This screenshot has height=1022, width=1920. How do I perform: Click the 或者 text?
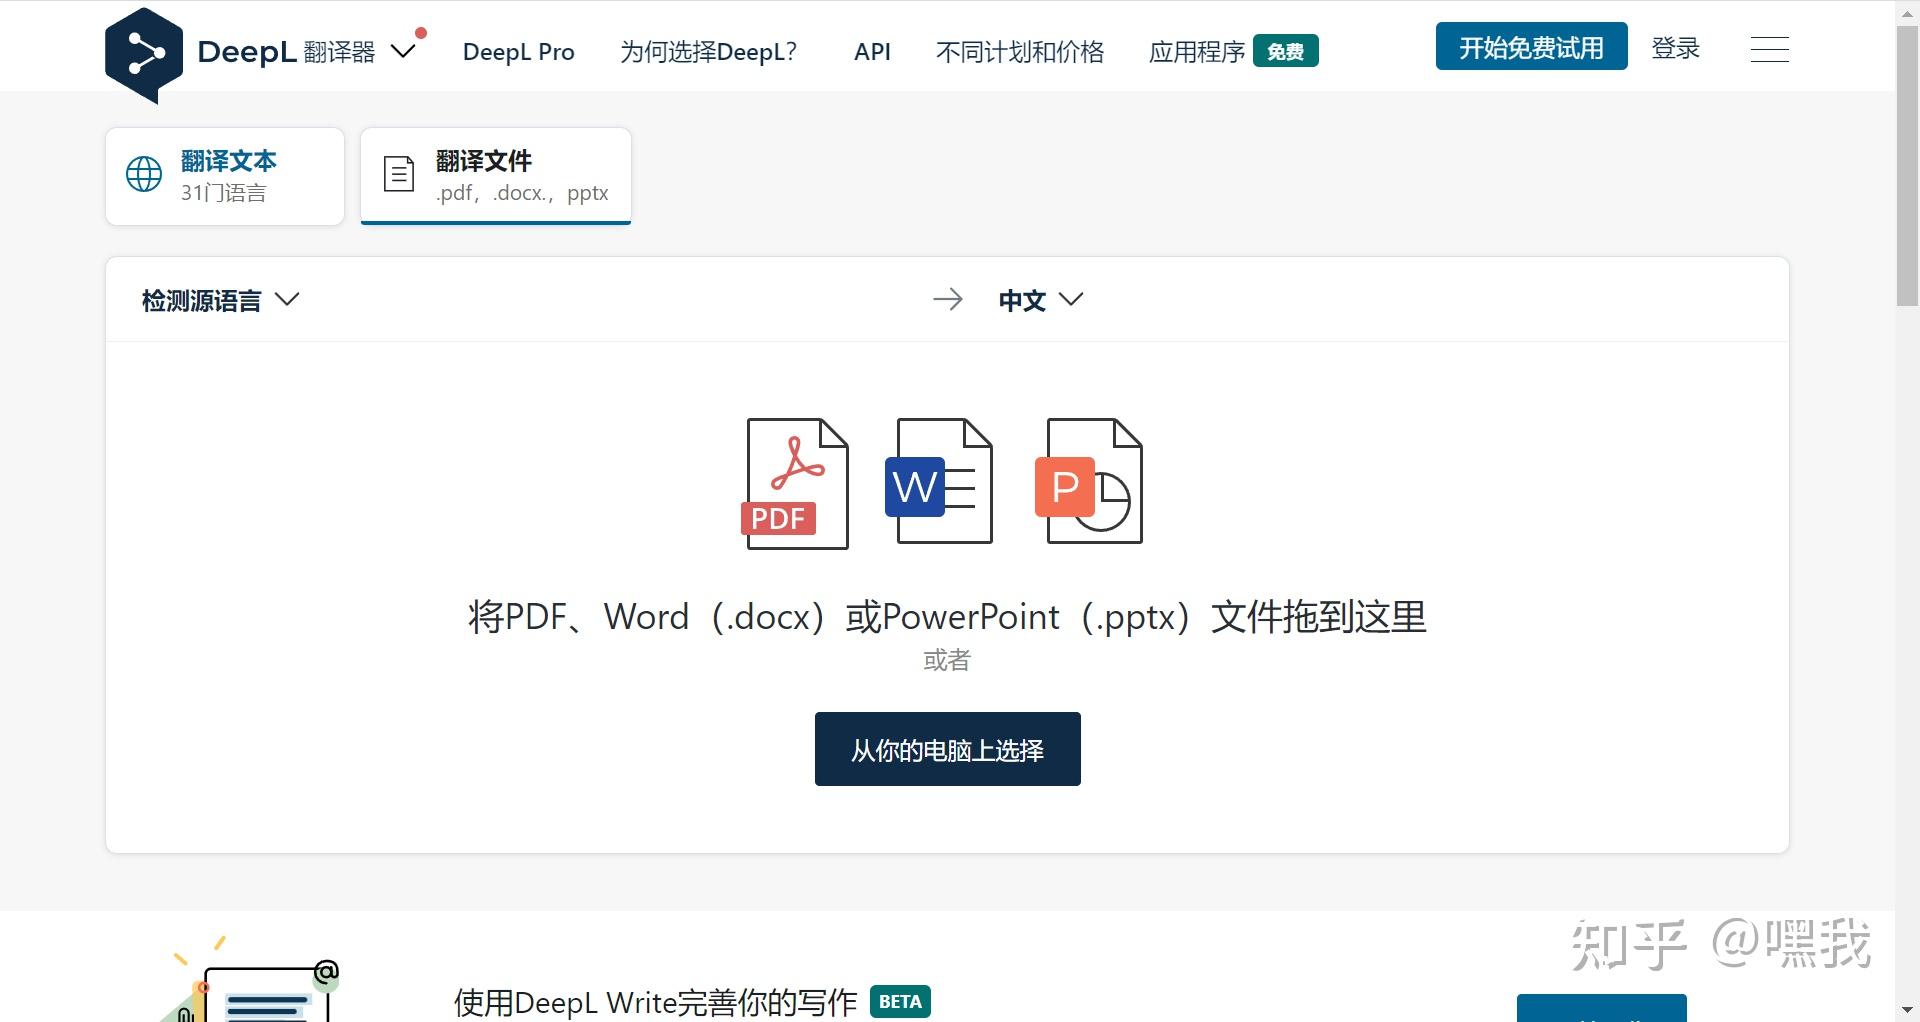(x=947, y=660)
